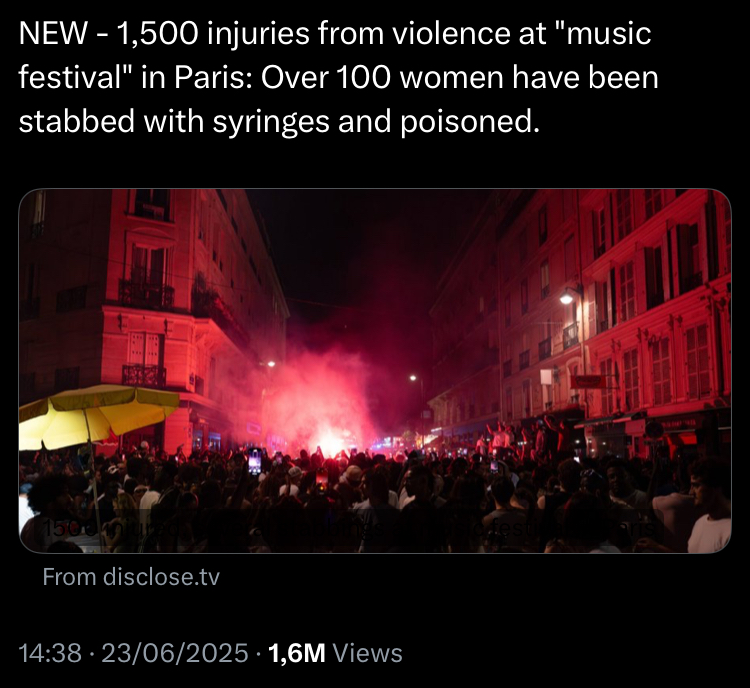The height and width of the screenshot is (688, 750).
Task: Click the 14:38 post time
Action: pos(50,653)
